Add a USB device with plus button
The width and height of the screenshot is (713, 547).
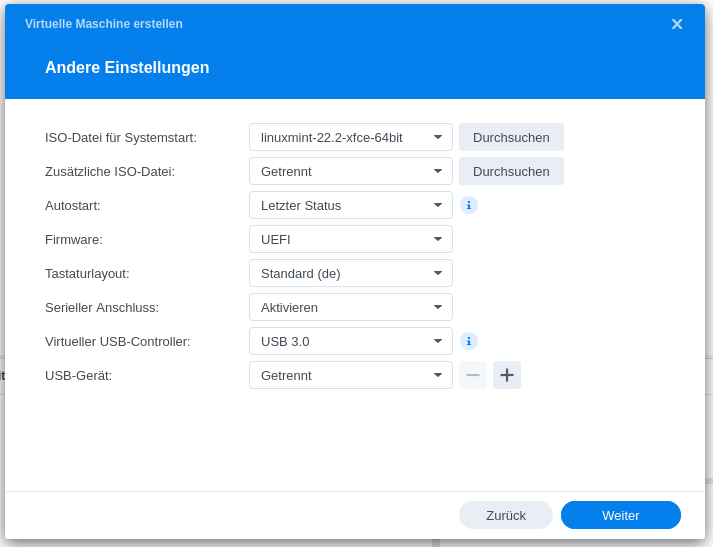click(507, 375)
